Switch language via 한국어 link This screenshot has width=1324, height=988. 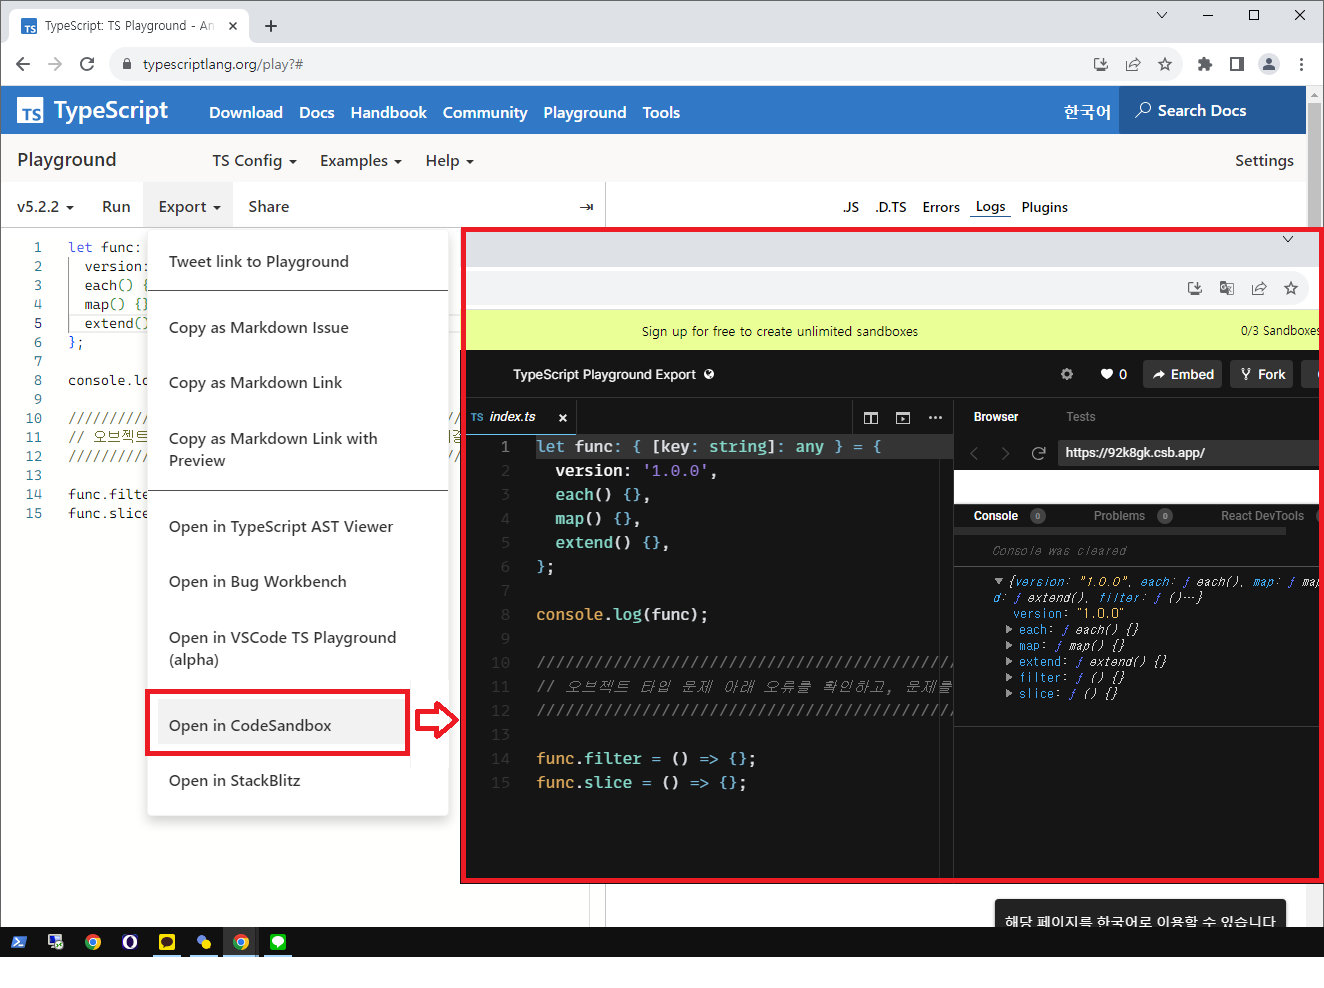(x=1087, y=112)
